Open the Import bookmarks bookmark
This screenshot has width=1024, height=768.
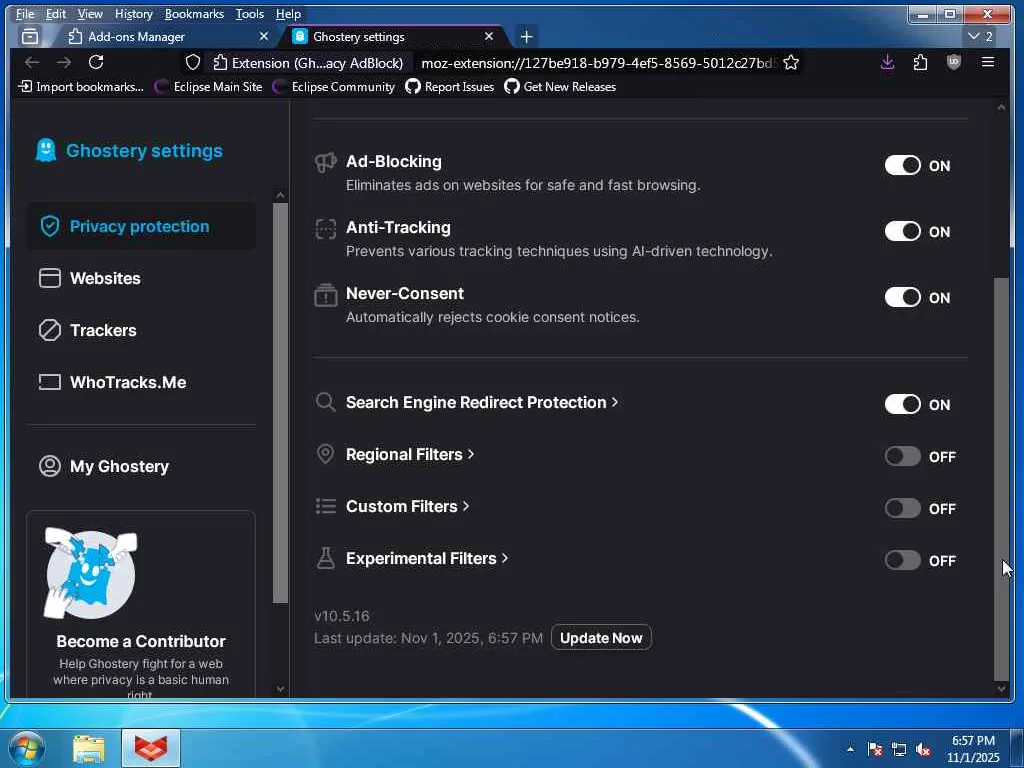(x=81, y=86)
